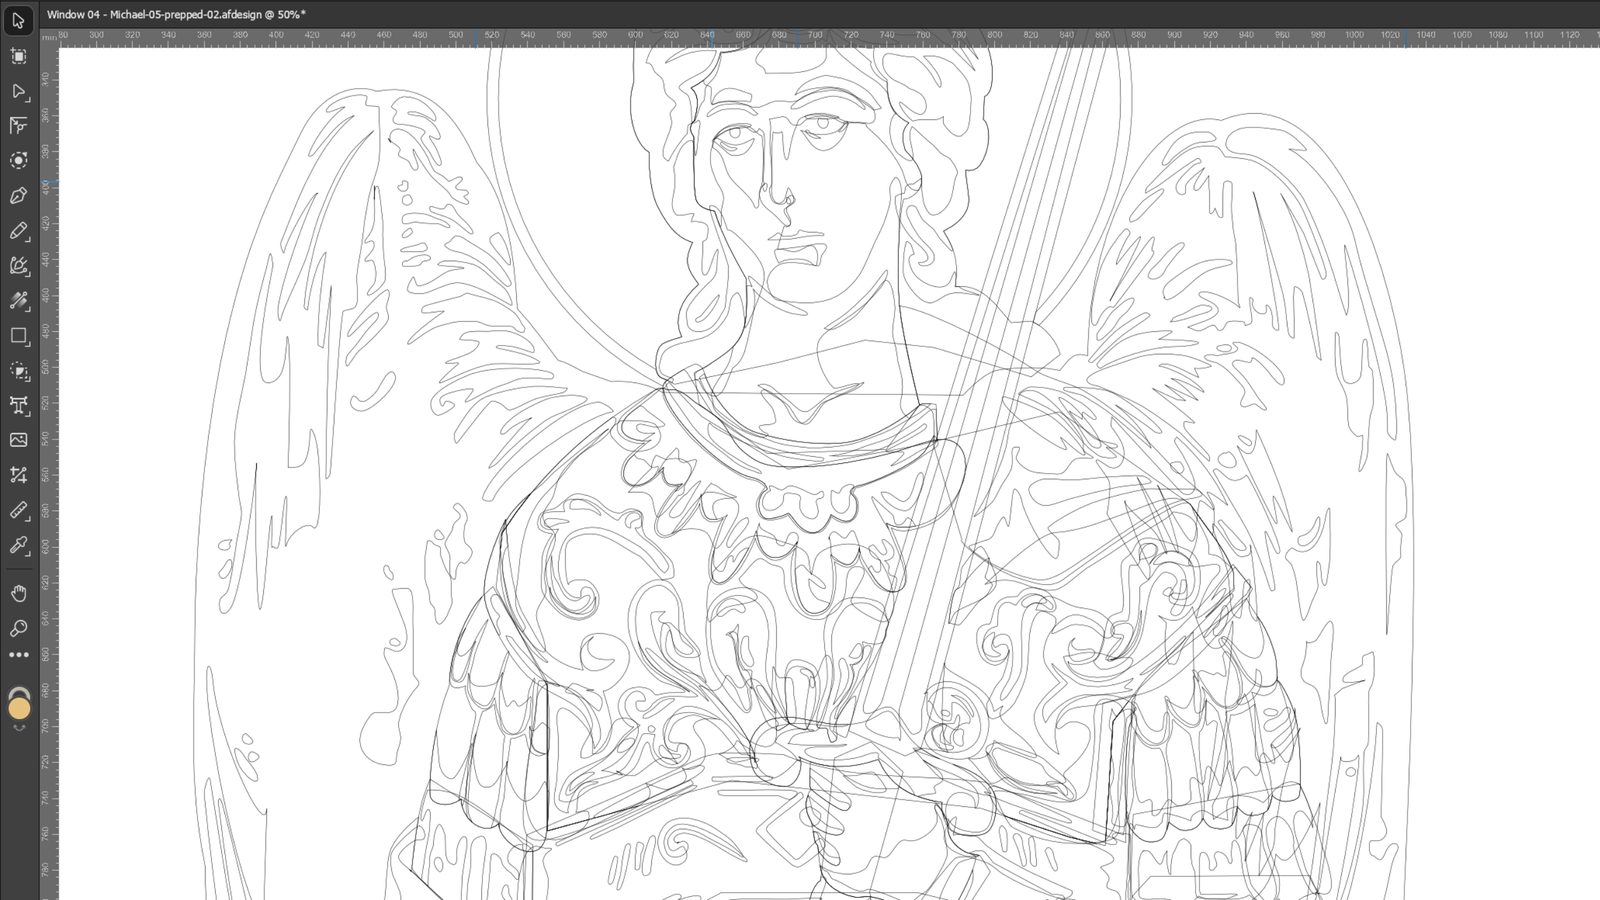
Task: Pick the Contour tool
Action: 18,160
